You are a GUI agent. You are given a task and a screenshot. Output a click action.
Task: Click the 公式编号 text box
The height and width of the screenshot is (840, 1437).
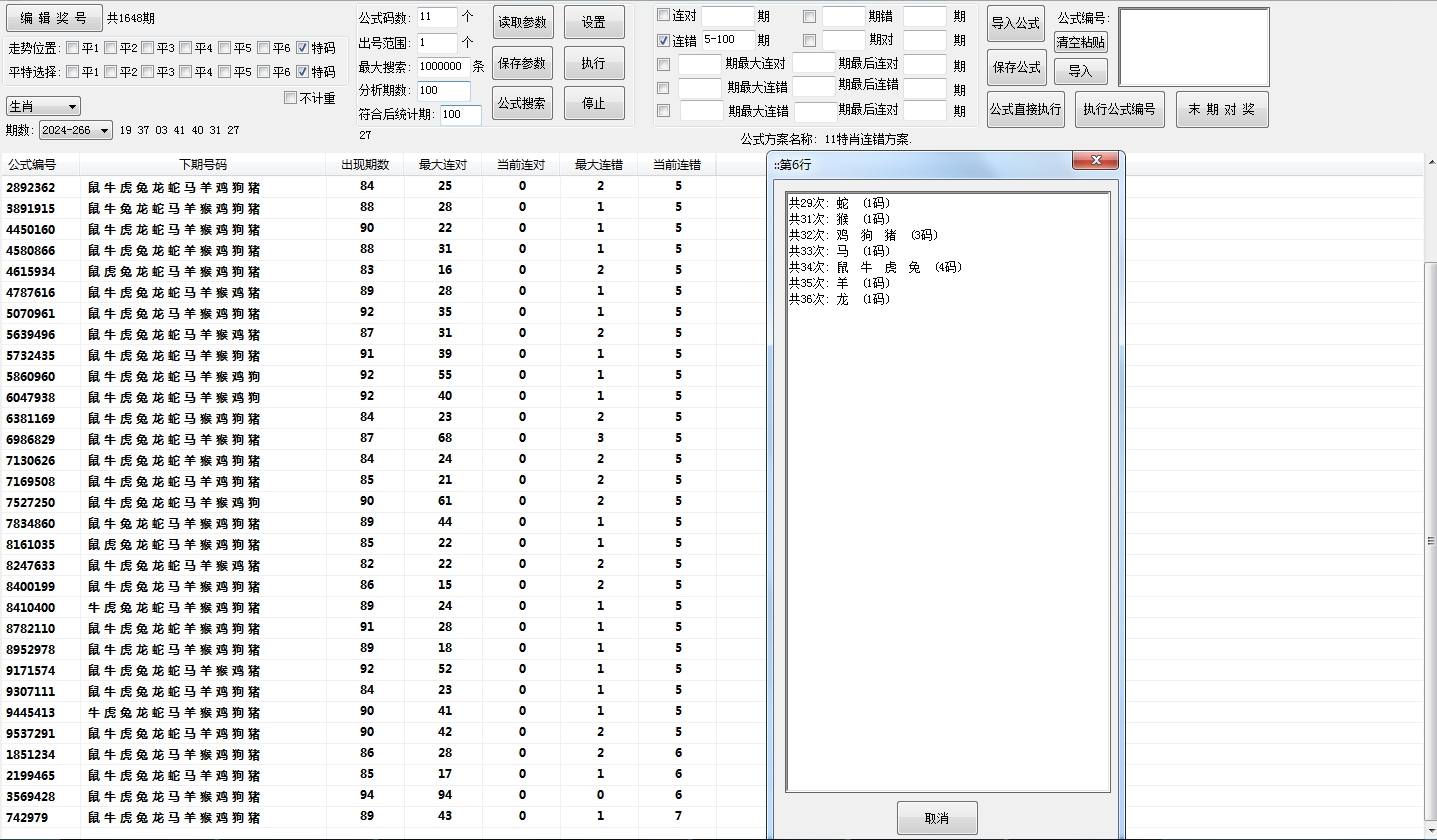(x=1193, y=47)
